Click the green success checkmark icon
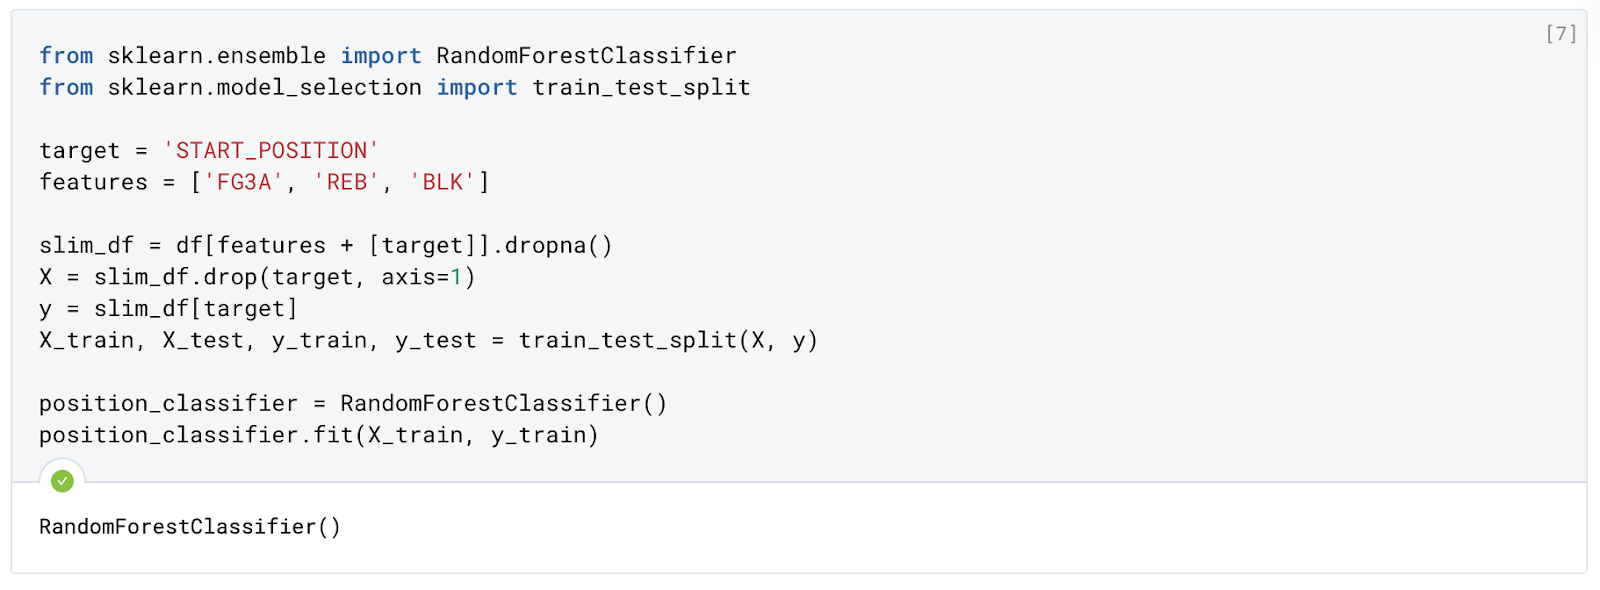1600x590 pixels. [62, 481]
